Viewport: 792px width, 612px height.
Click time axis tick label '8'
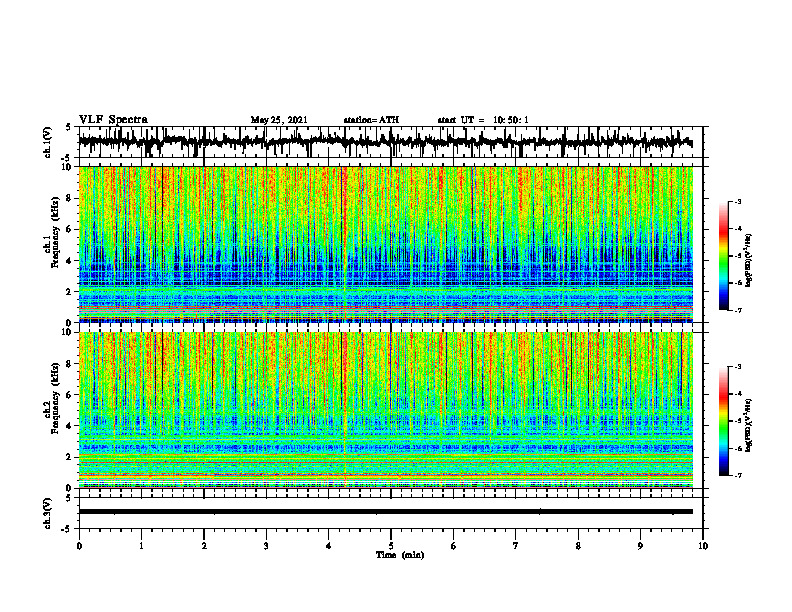point(578,546)
